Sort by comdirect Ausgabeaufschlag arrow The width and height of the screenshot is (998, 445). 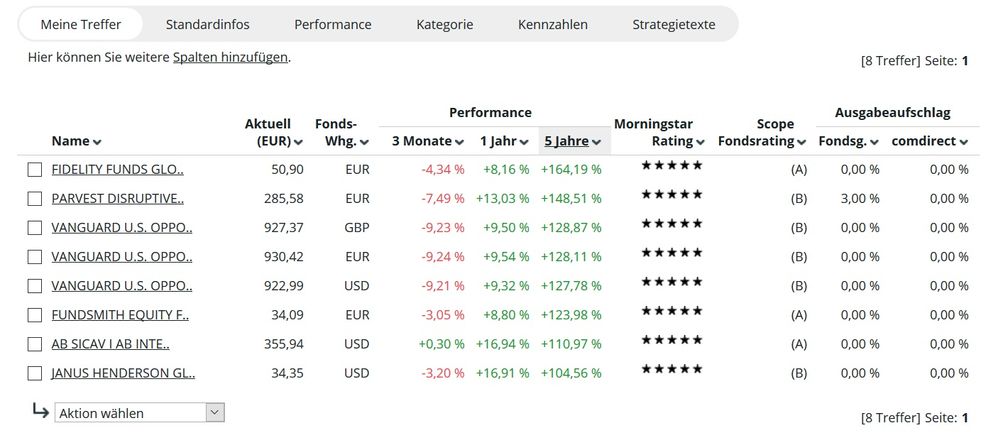tap(963, 142)
